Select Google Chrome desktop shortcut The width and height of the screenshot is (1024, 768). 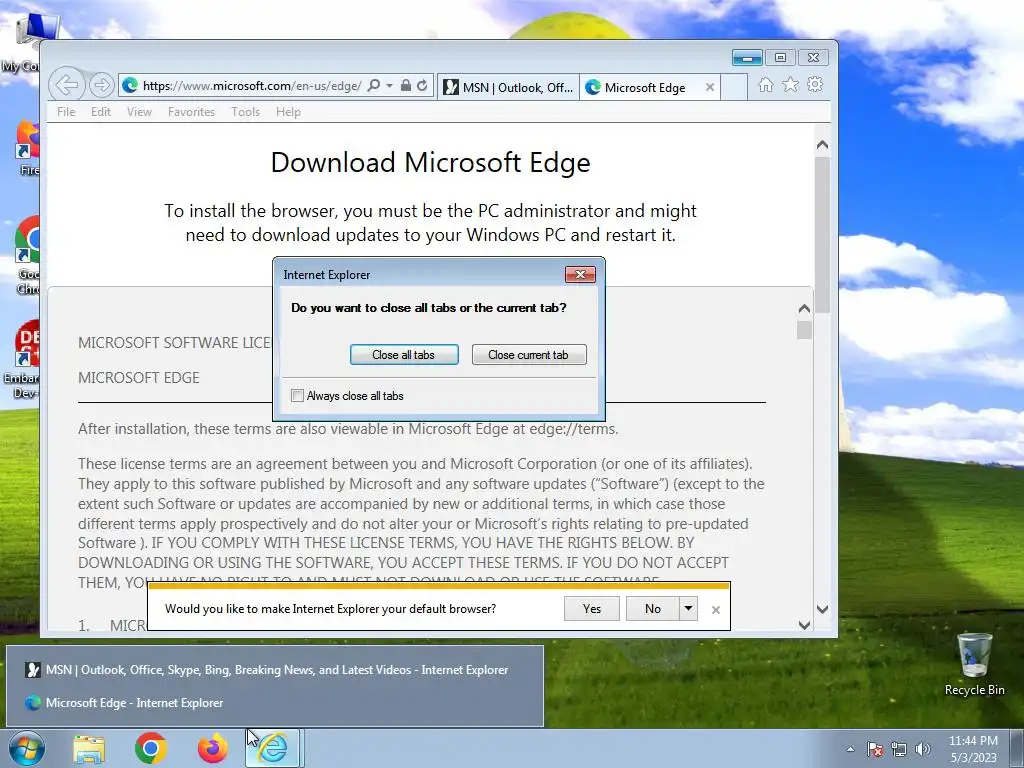[x=27, y=256]
